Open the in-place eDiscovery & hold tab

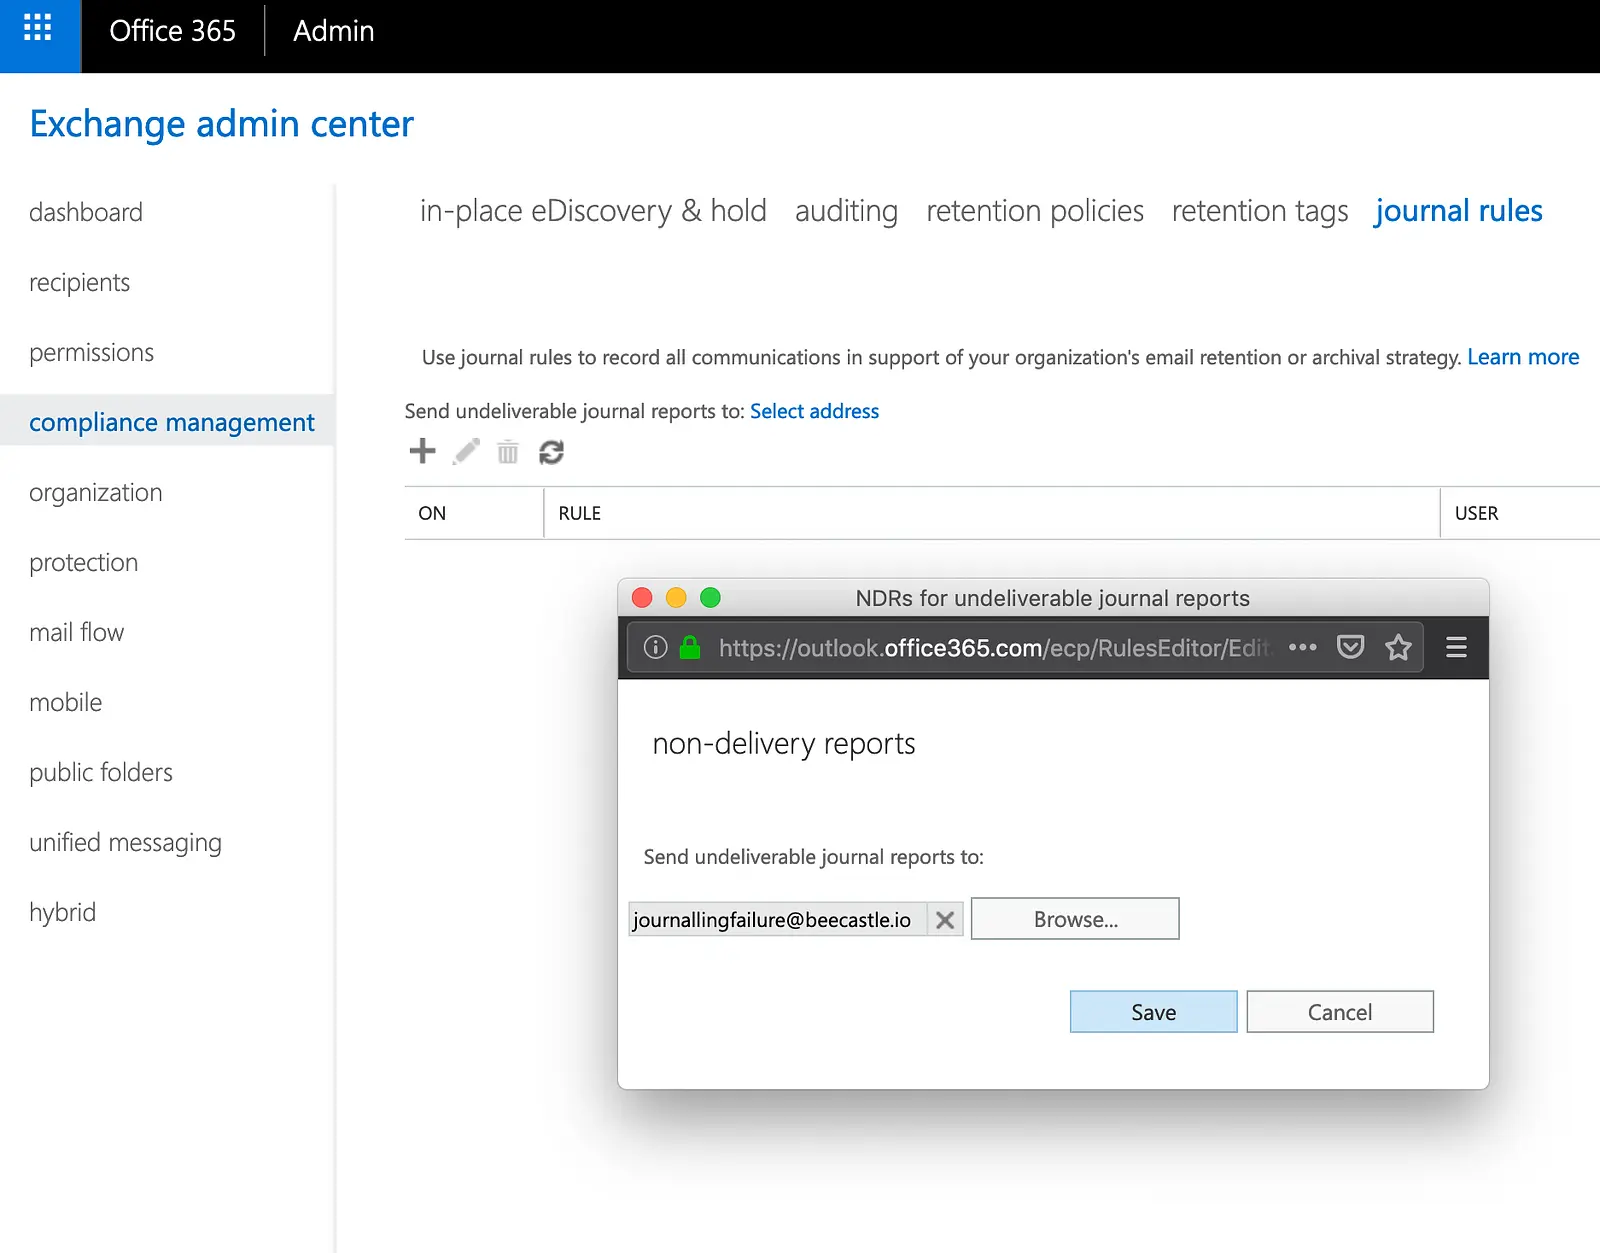(x=593, y=211)
